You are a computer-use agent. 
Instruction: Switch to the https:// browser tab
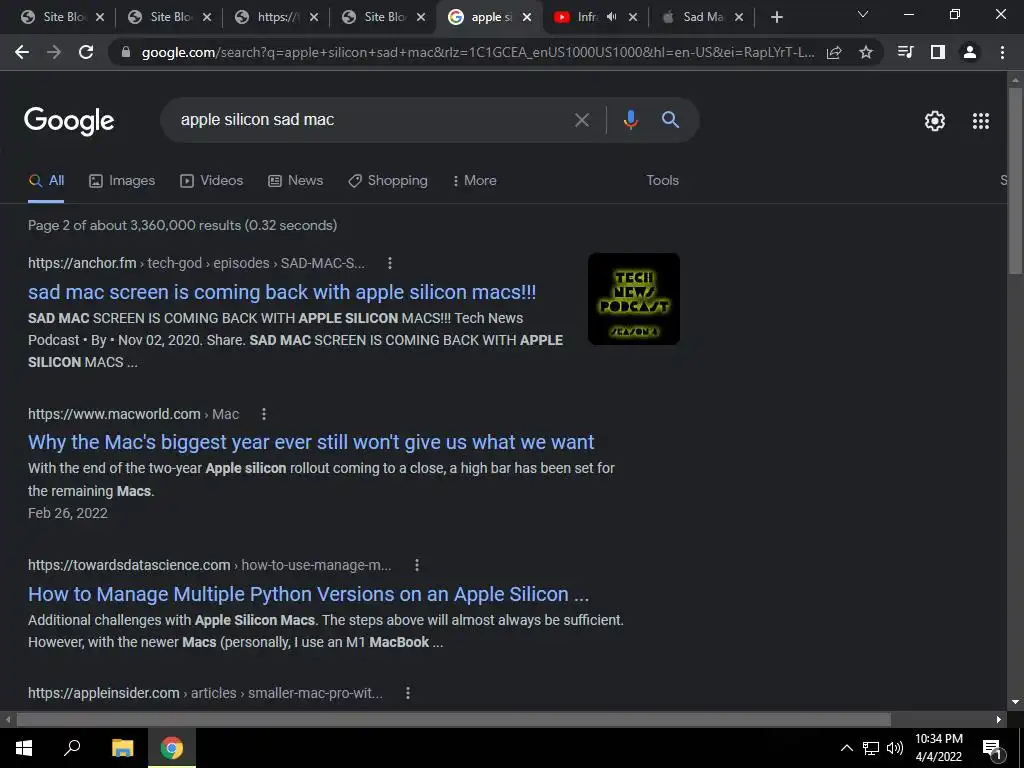pos(276,17)
